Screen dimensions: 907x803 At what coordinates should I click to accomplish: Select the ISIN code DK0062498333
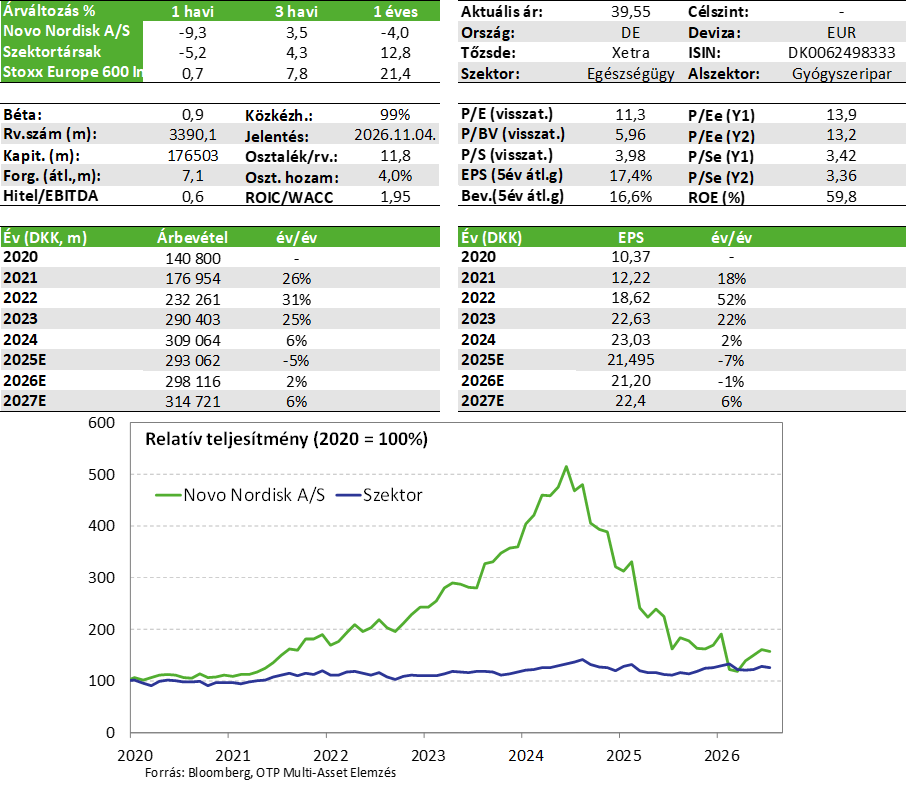(x=842, y=53)
